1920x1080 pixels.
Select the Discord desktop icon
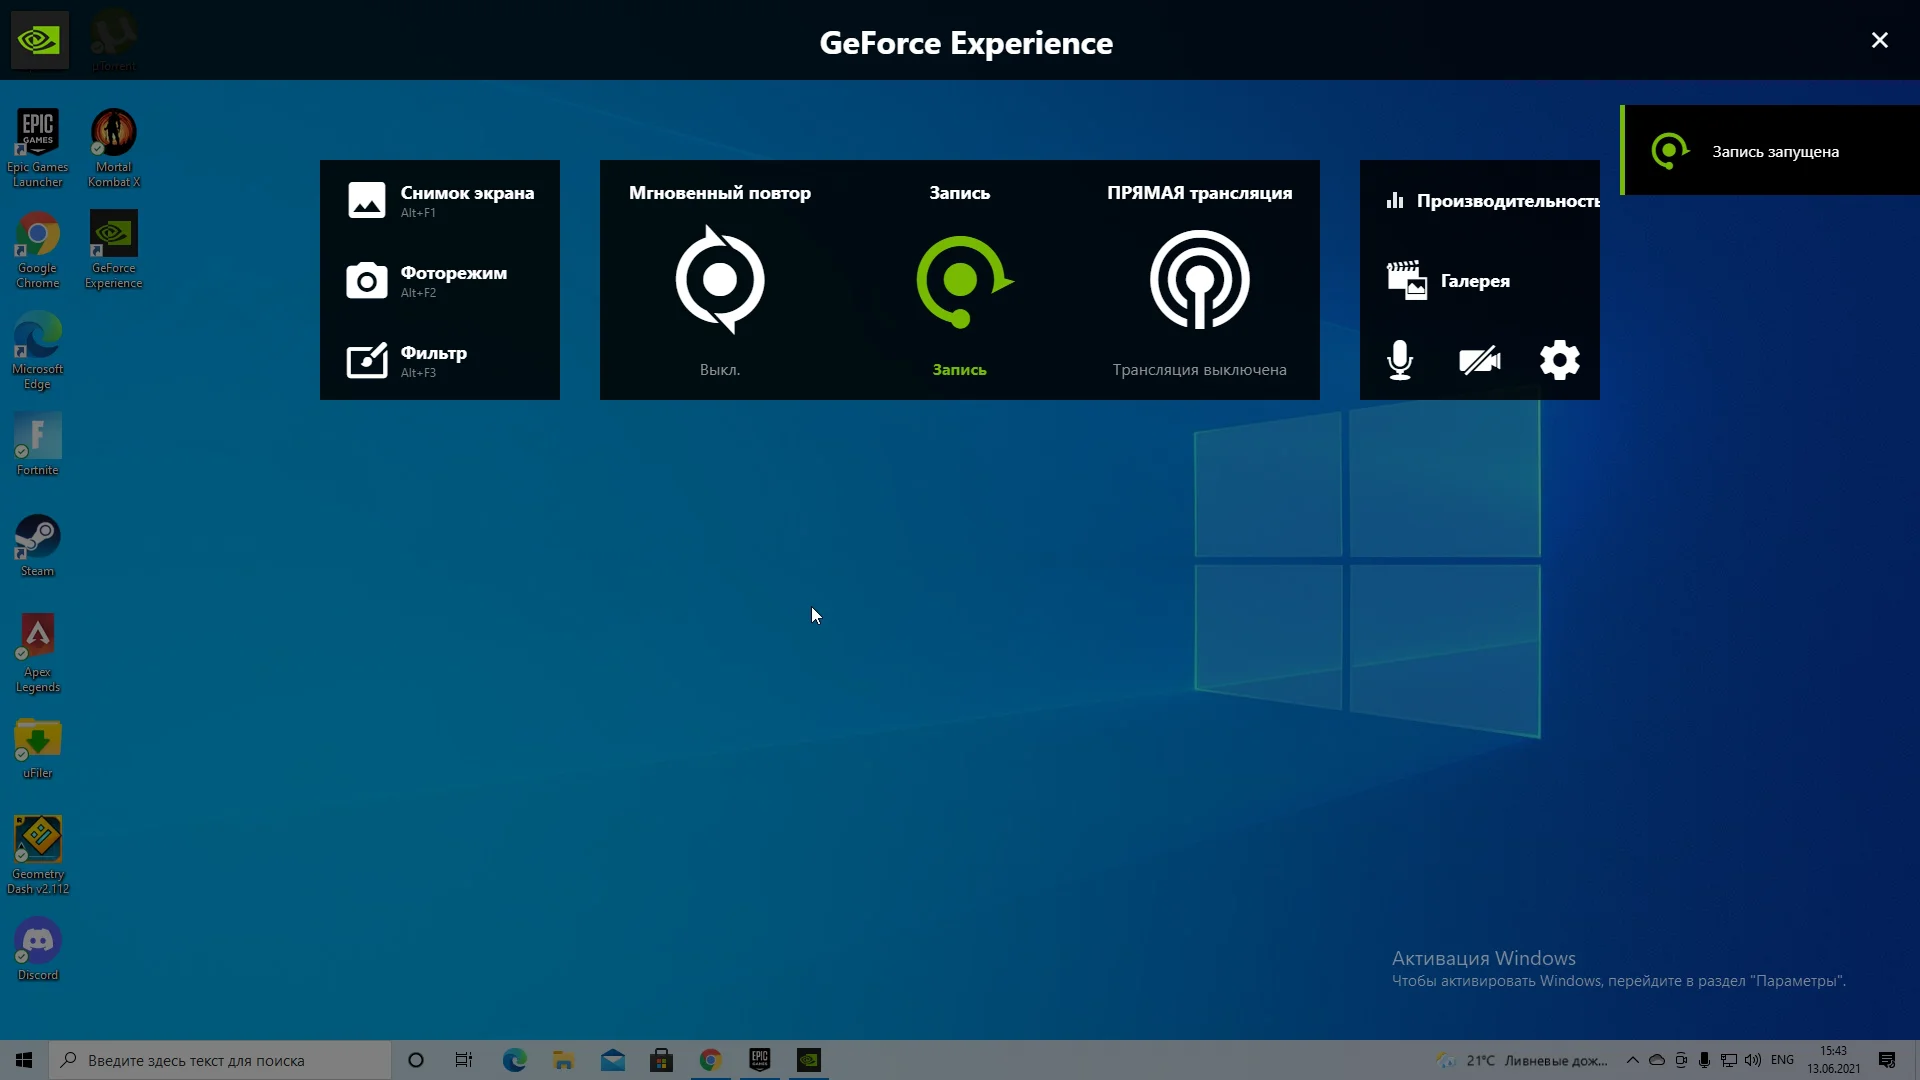pos(38,950)
